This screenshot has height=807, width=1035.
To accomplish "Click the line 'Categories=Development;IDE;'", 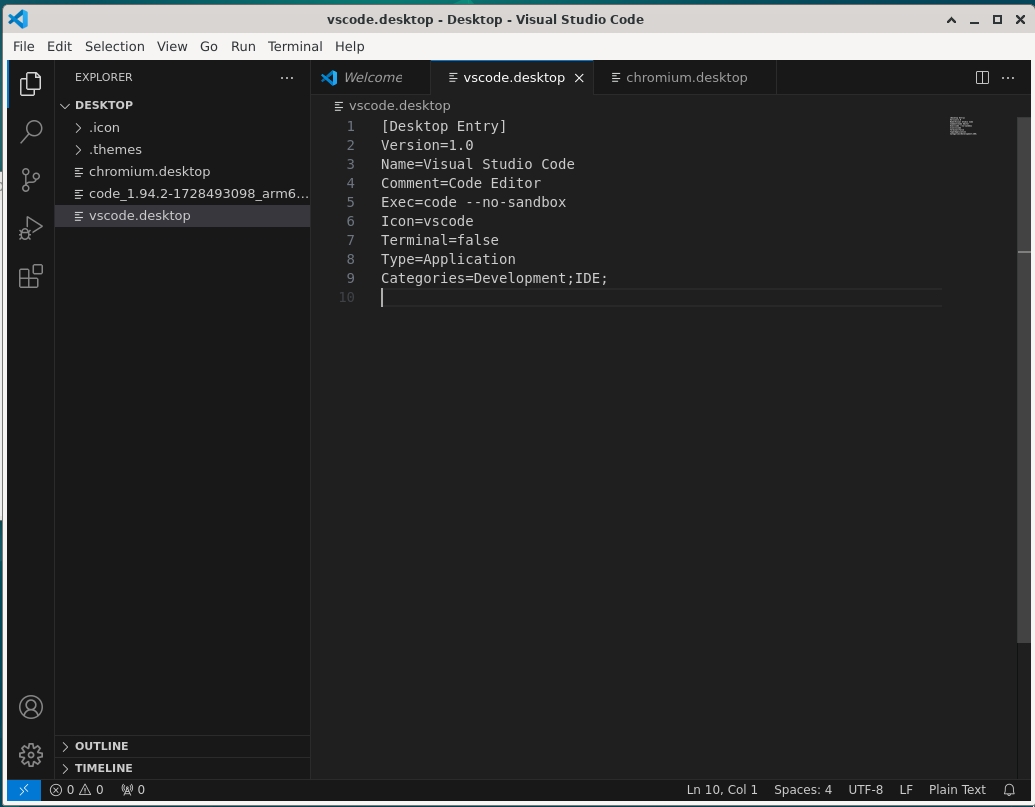I will (494, 278).
